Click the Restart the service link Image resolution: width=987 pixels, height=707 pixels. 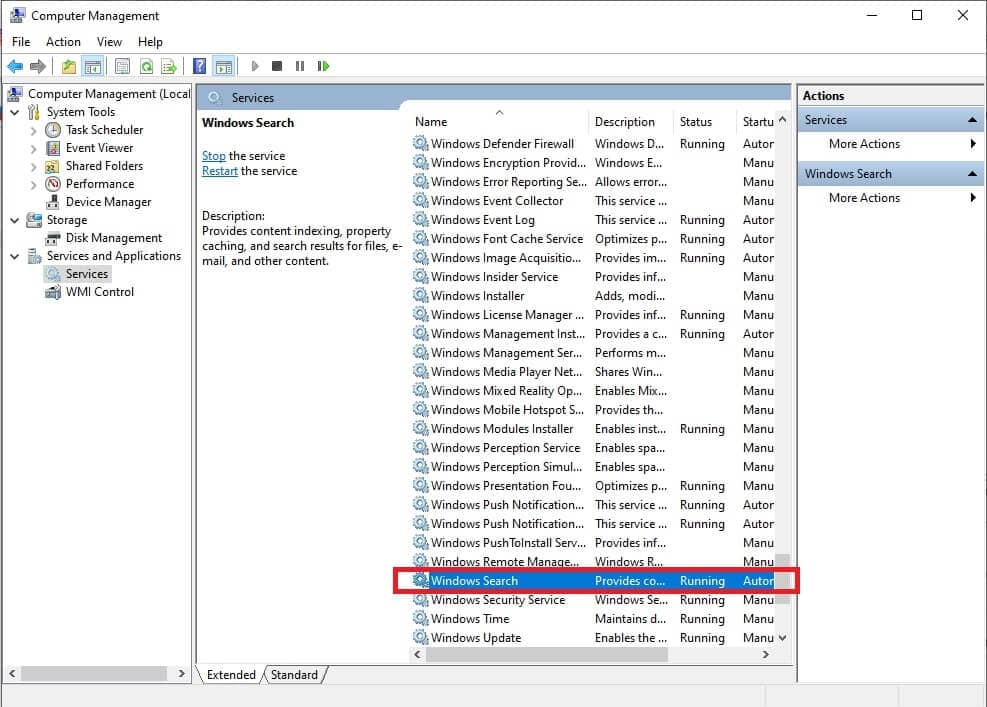[x=220, y=171]
